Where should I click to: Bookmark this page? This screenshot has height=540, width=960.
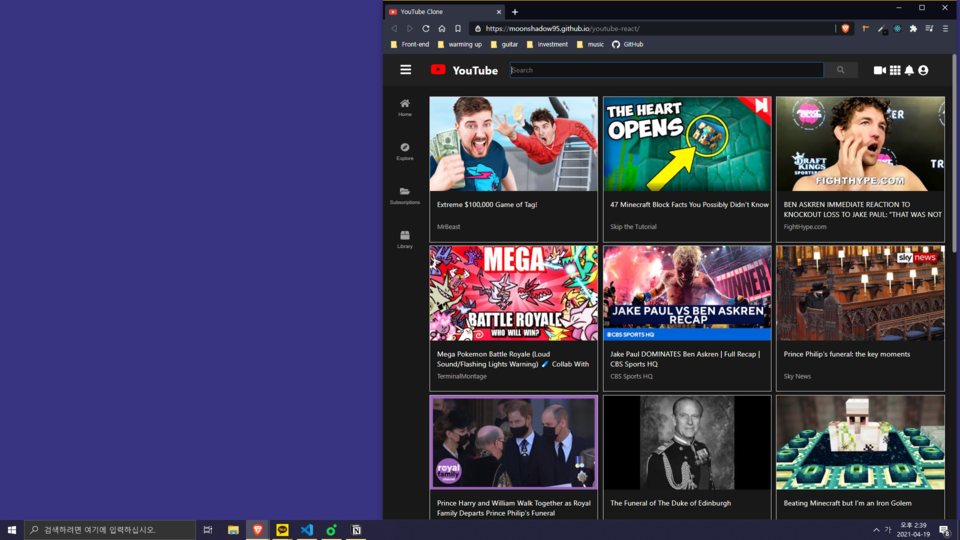pos(458,28)
